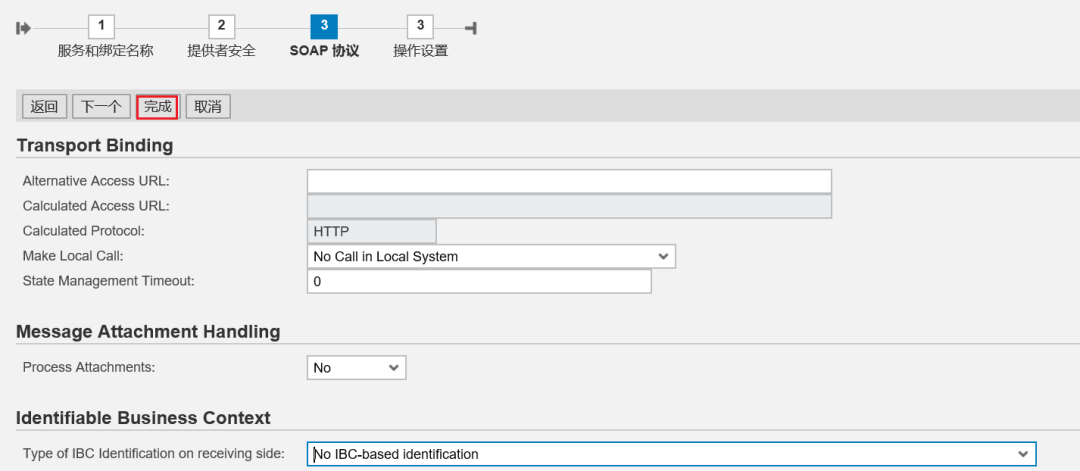This screenshot has width=1080, height=471.
Task: Click the State Management Timeout field
Action: pyautogui.click(x=479, y=281)
